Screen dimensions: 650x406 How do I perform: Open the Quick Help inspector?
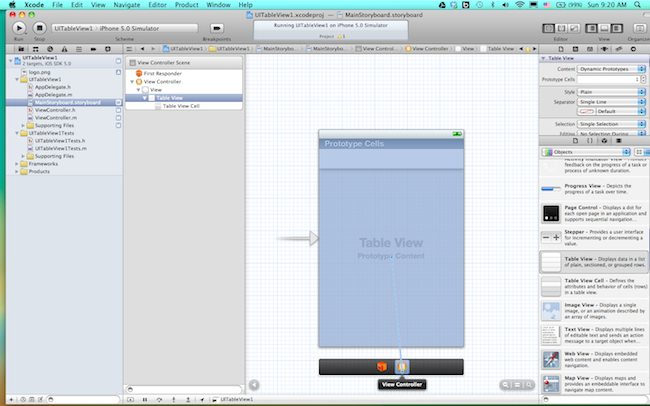[x=575, y=49]
